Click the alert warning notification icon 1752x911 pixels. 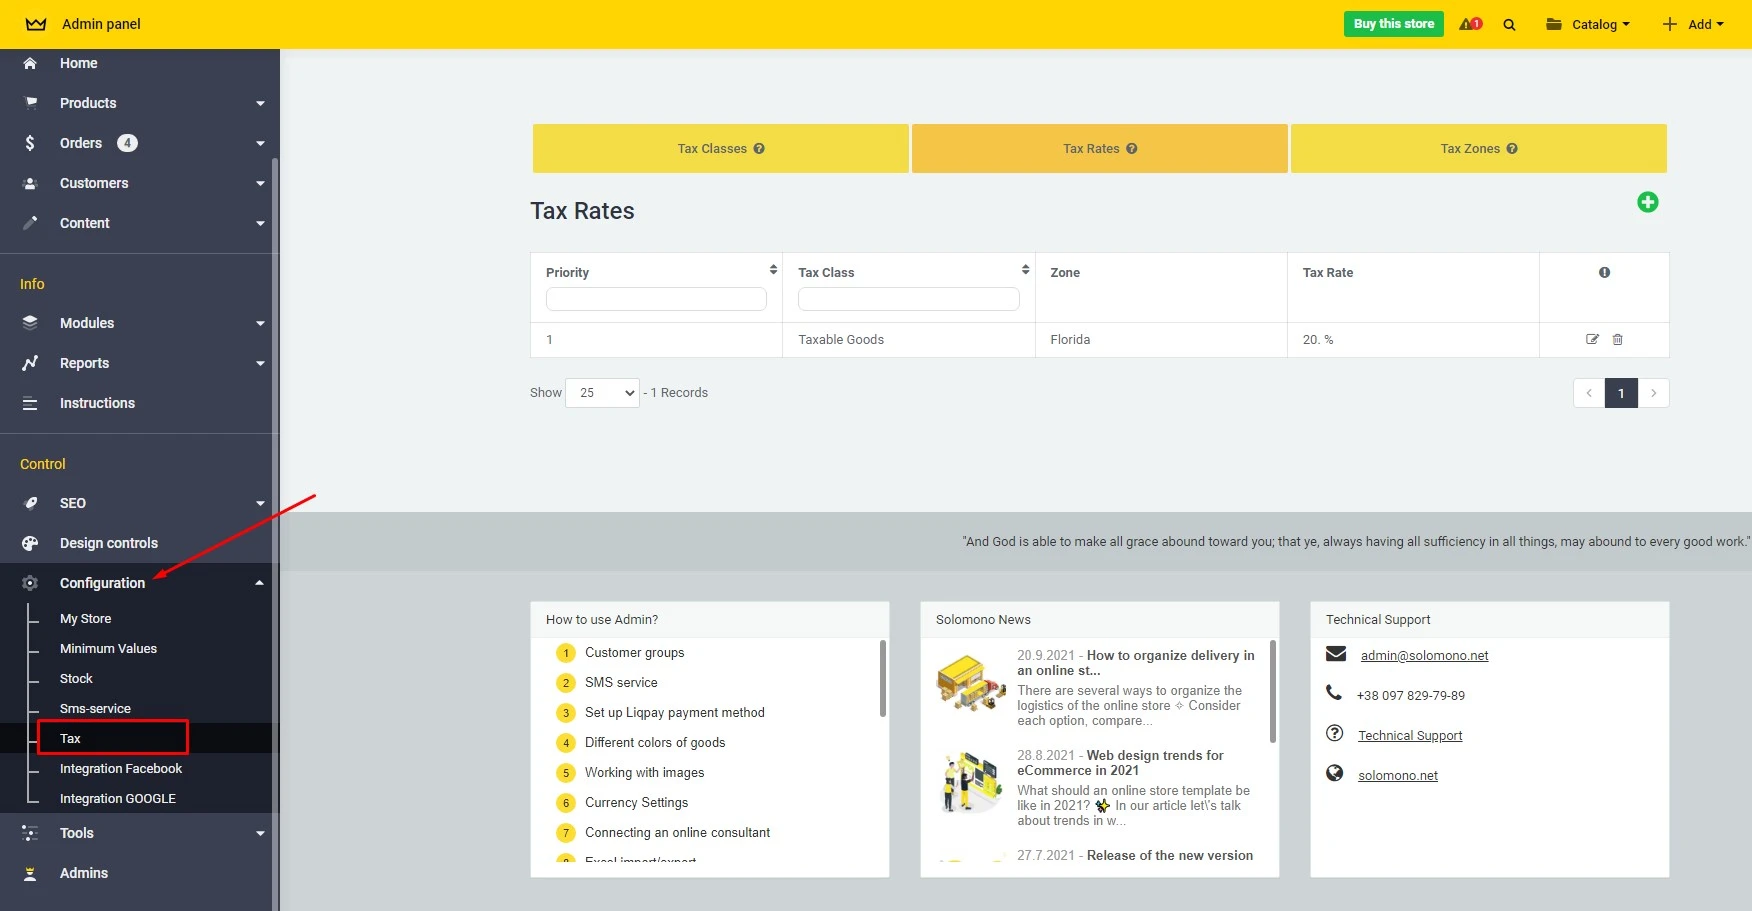pyautogui.click(x=1470, y=24)
